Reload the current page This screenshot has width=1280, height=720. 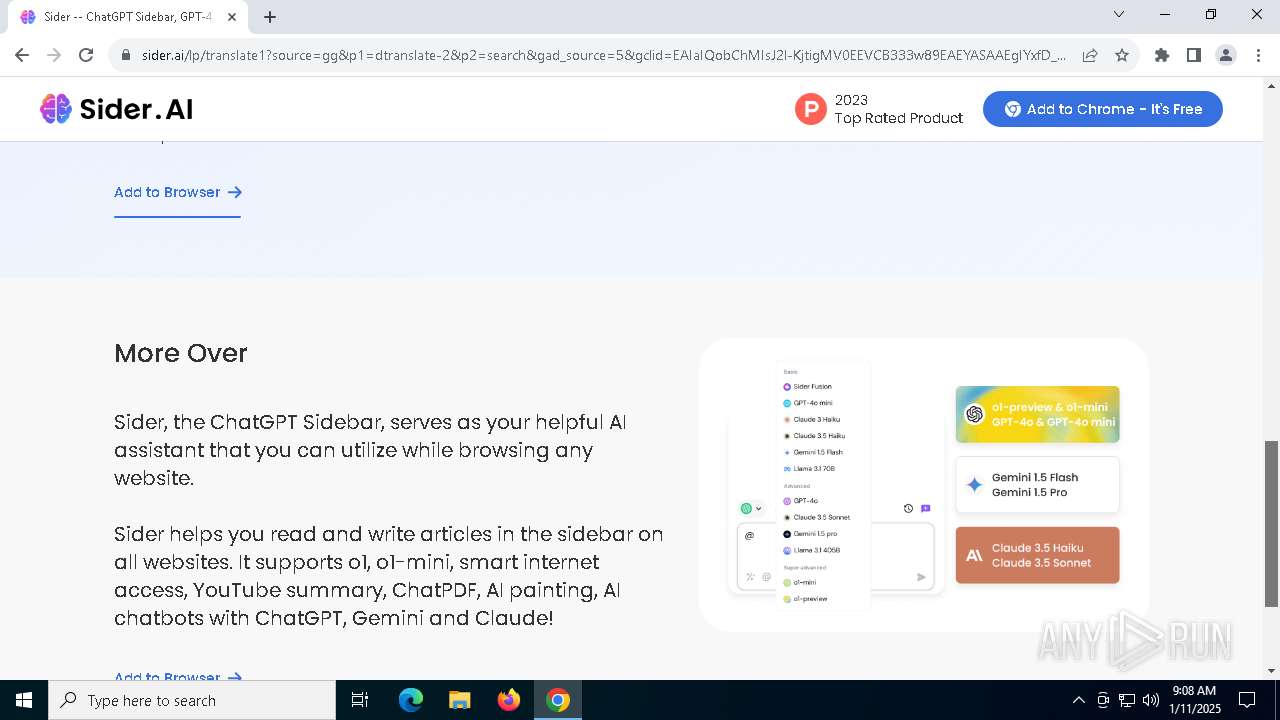click(86, 55)
